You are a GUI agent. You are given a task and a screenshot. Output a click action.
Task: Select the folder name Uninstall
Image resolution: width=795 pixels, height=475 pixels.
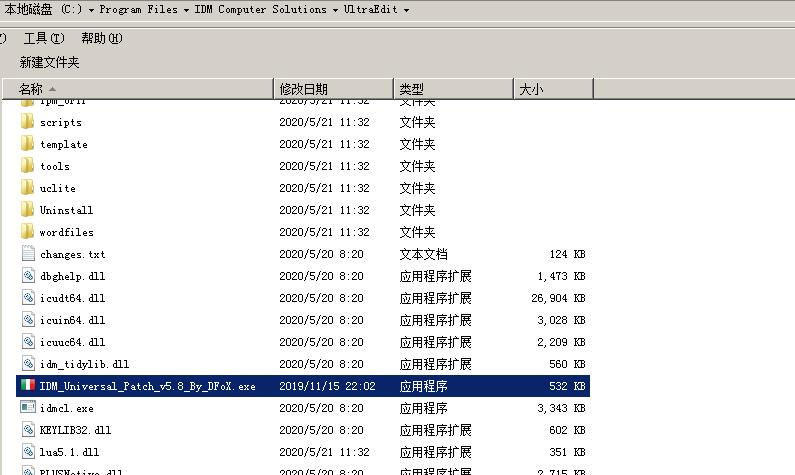[66, 210]
